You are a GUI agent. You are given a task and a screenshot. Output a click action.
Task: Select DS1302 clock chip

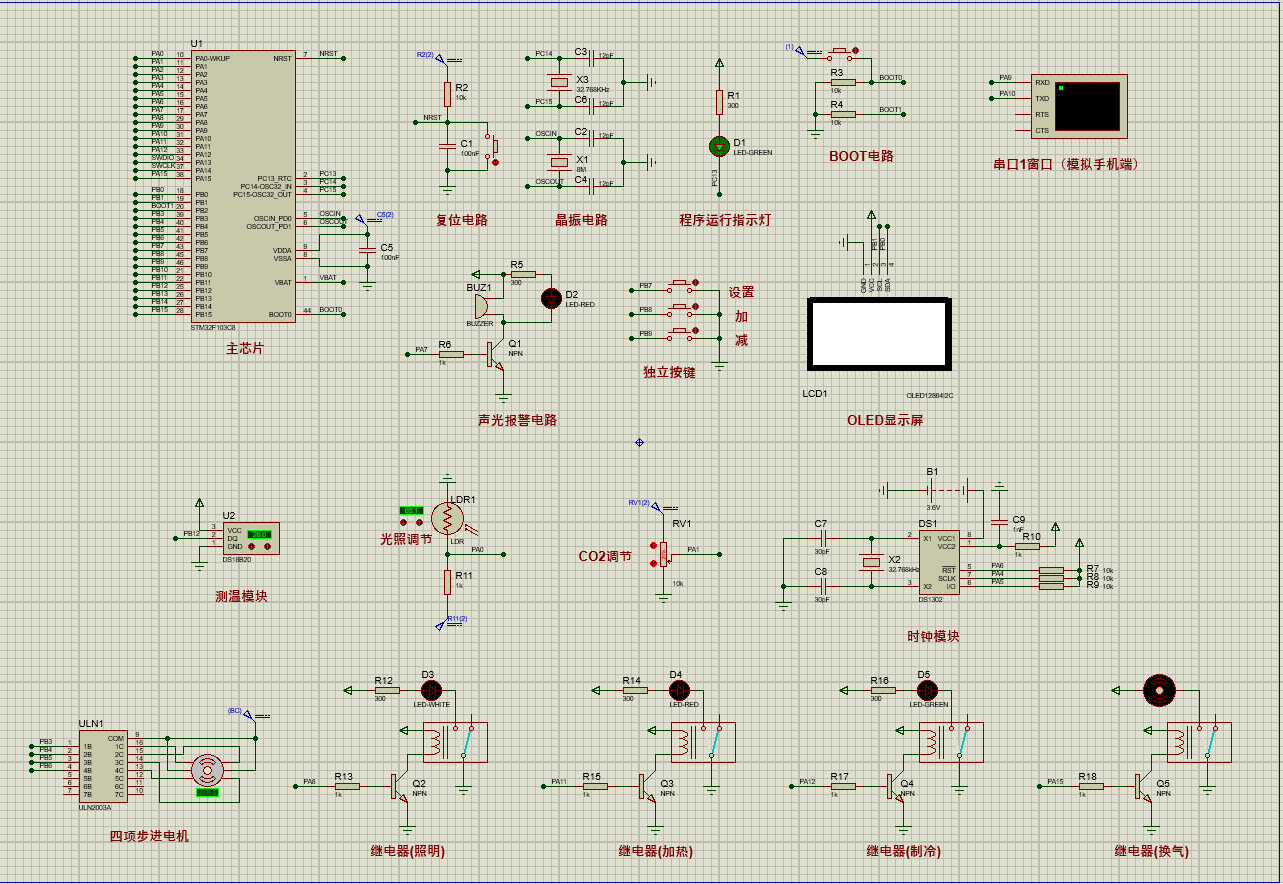pos(939,562)
